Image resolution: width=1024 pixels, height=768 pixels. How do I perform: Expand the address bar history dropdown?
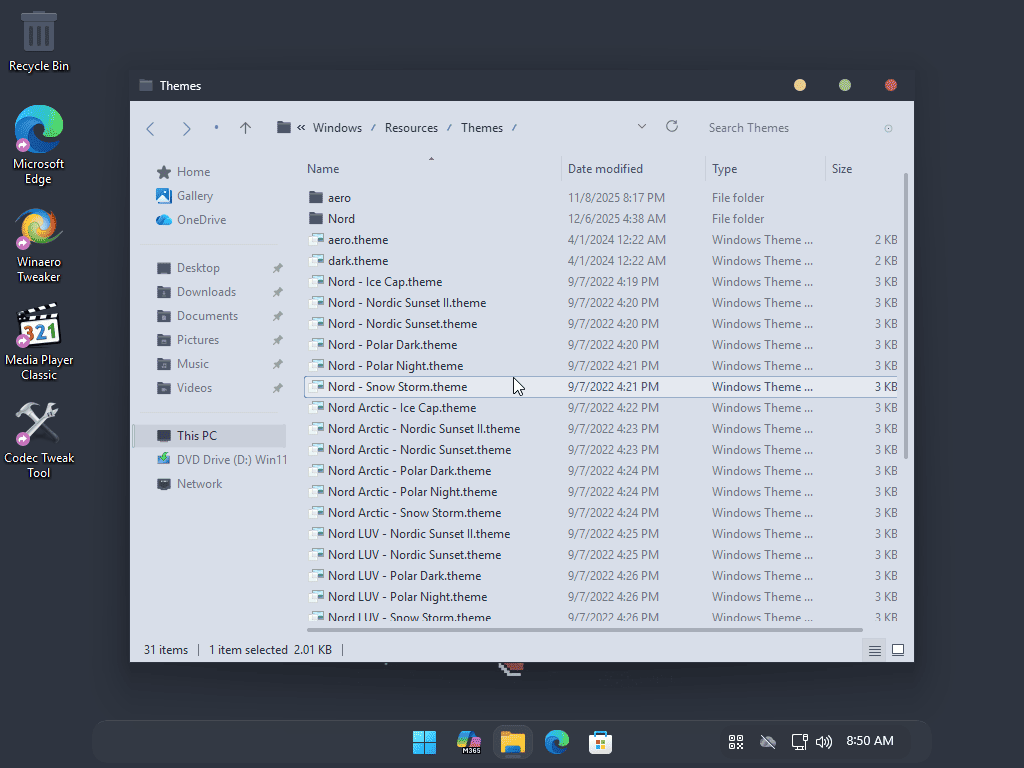click(641, 127)
